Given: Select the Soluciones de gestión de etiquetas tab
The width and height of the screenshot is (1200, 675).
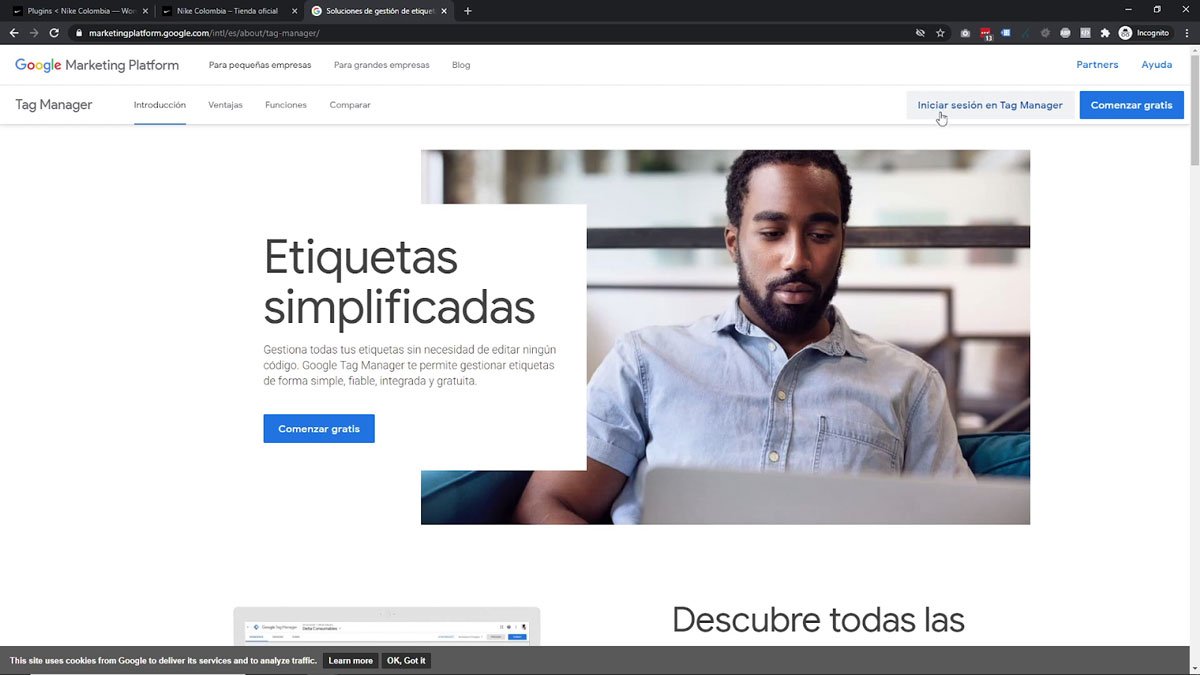Looking at the screenshot, I should (x=378, y=11).
